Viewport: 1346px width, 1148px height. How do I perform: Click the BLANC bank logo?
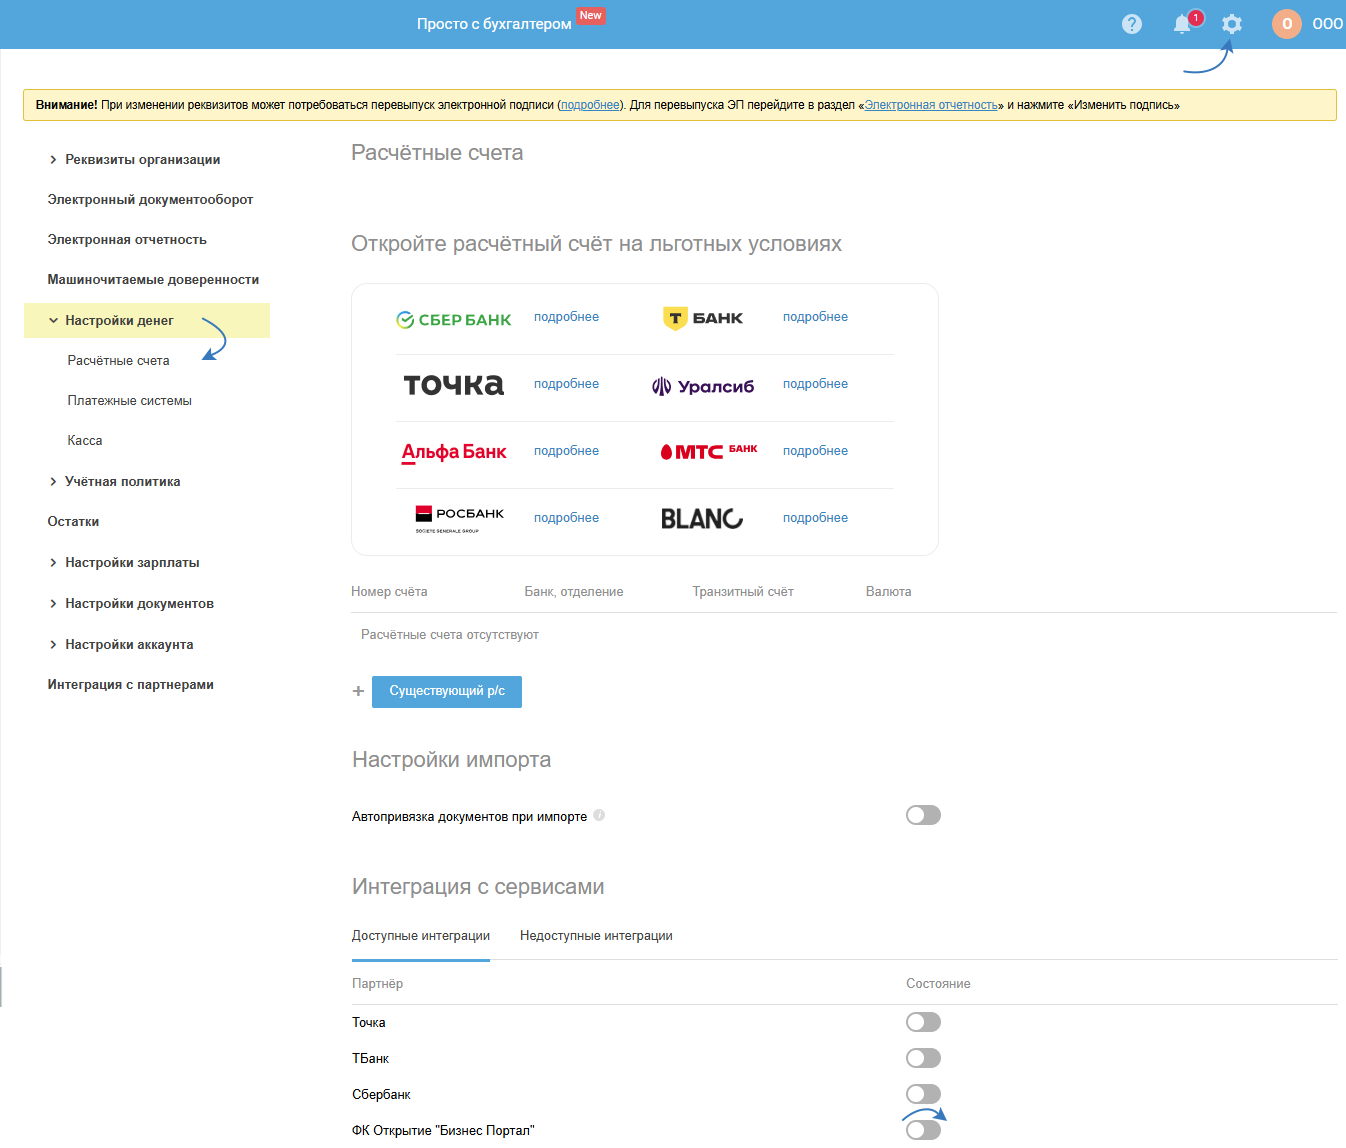point(702,519)
